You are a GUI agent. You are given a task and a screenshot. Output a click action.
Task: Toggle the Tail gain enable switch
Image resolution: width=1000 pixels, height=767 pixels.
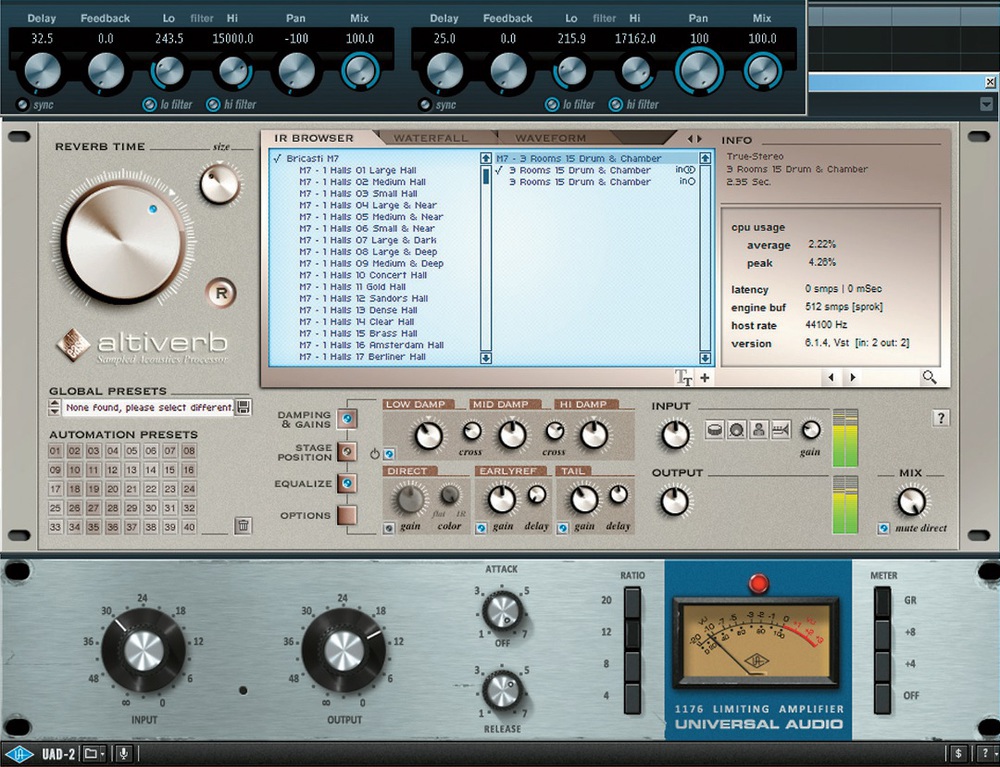[x=562, y=528]
